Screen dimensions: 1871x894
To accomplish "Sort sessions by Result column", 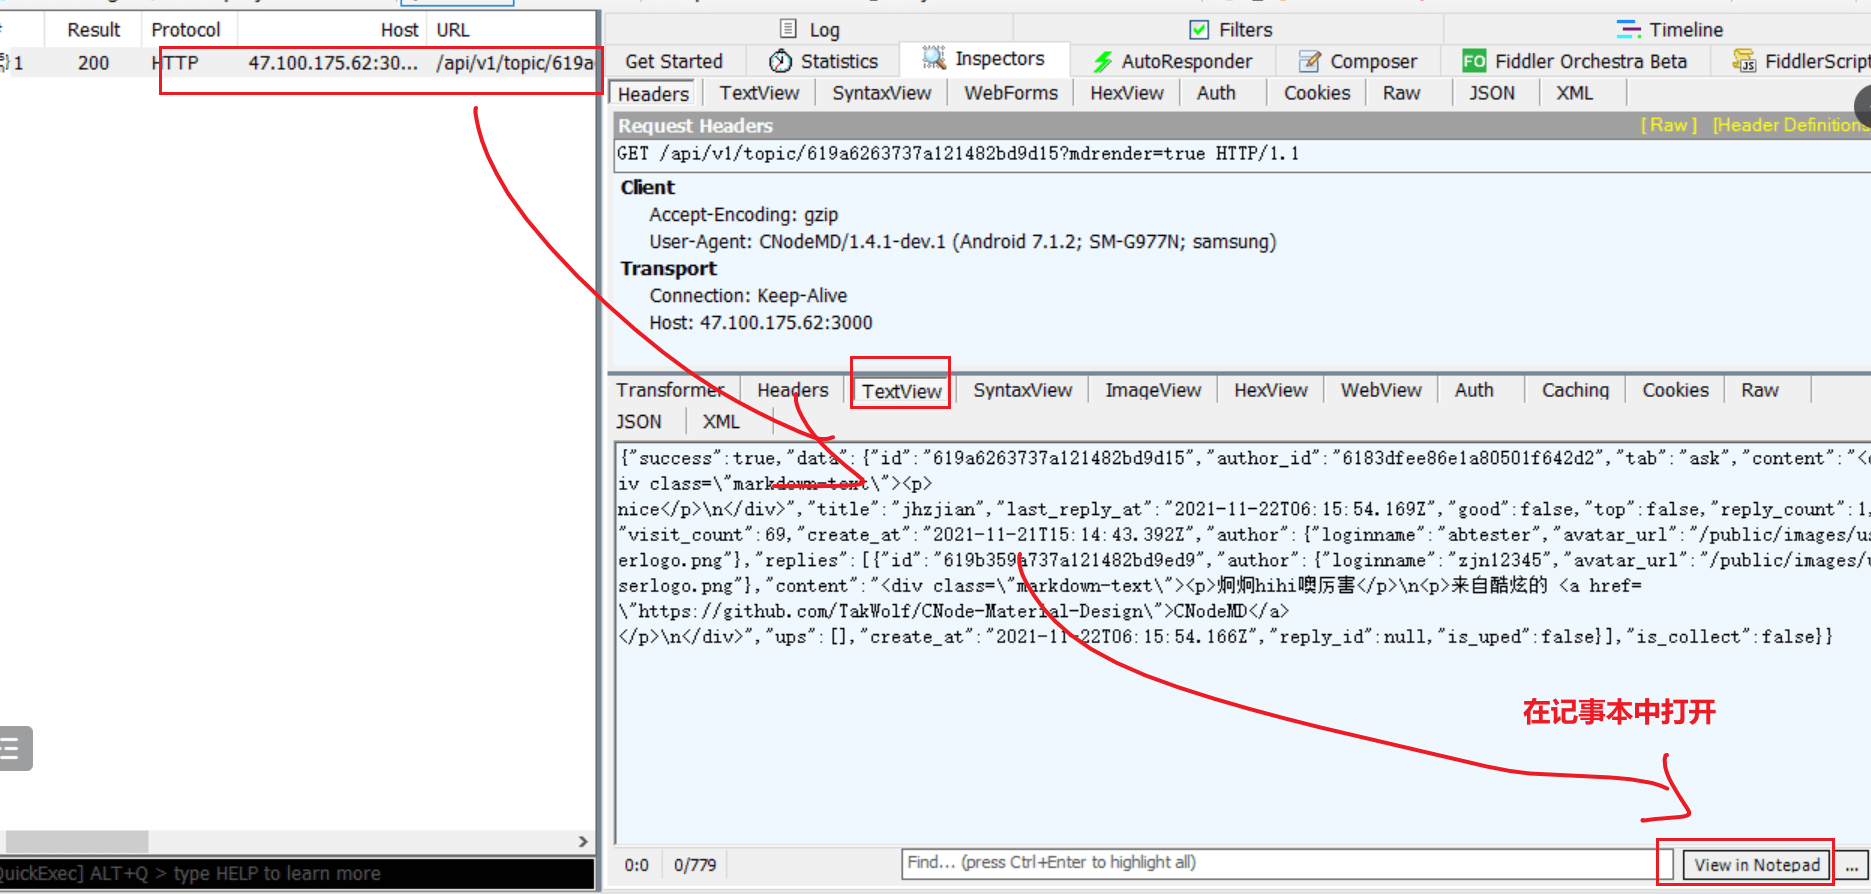I will [93, 30].
